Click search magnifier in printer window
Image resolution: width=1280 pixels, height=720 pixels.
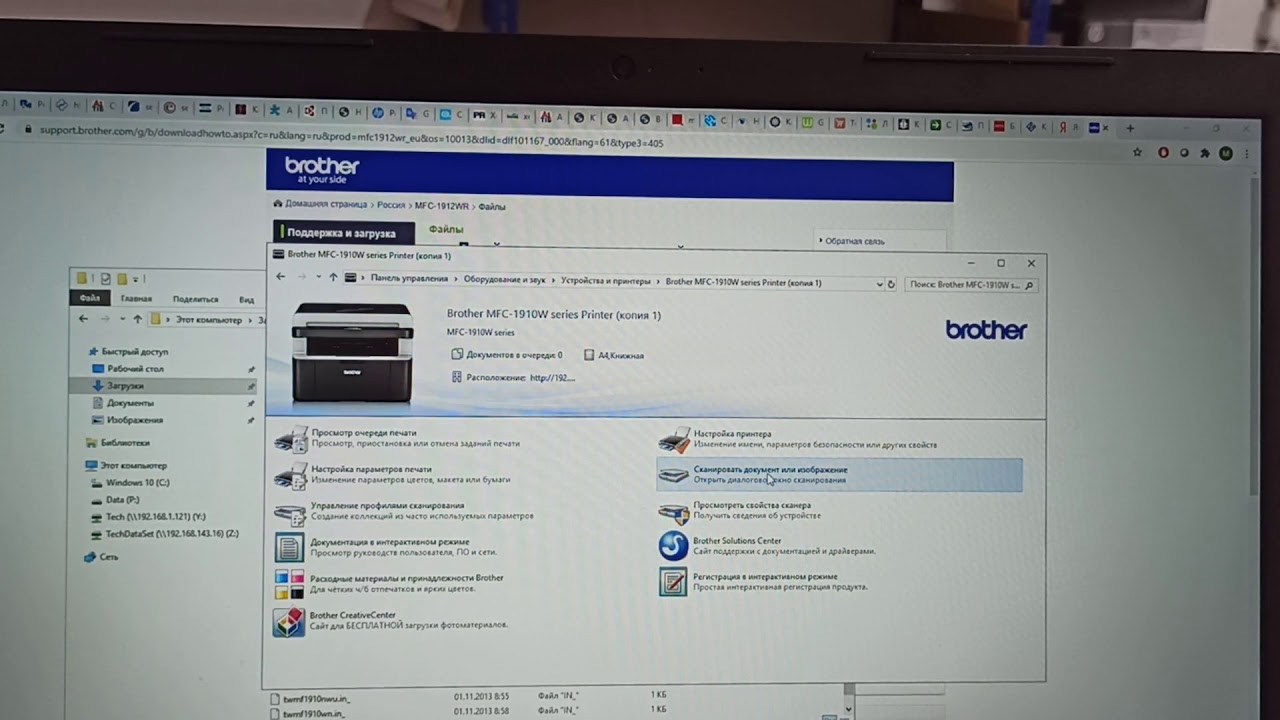1029,285
